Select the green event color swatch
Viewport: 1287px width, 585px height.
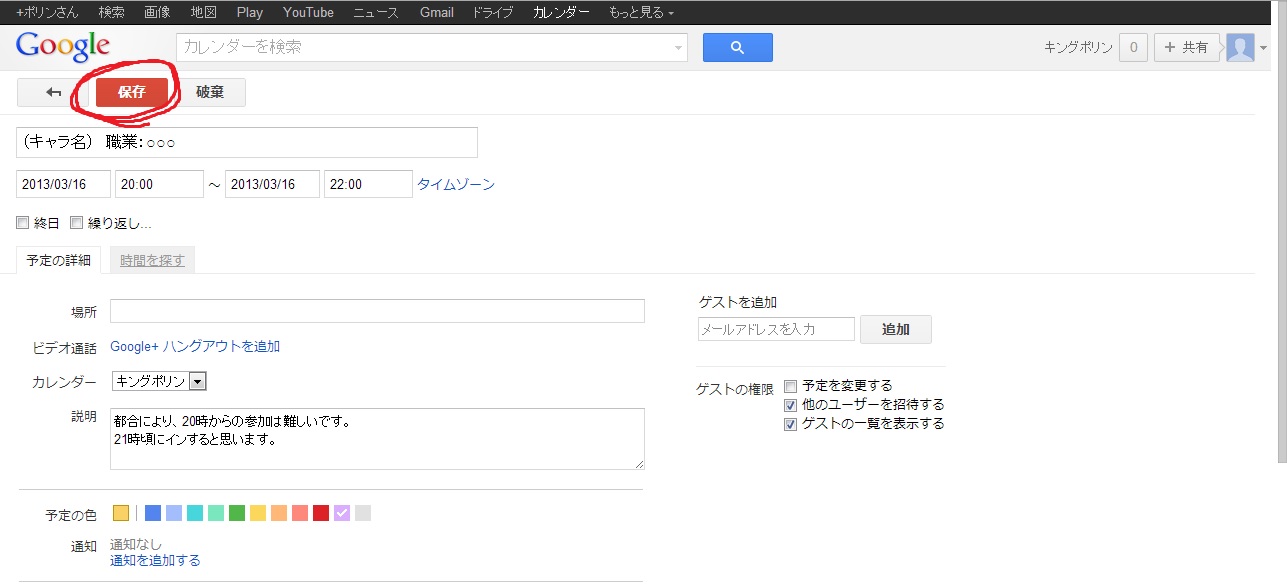click(x=237, y=513)
